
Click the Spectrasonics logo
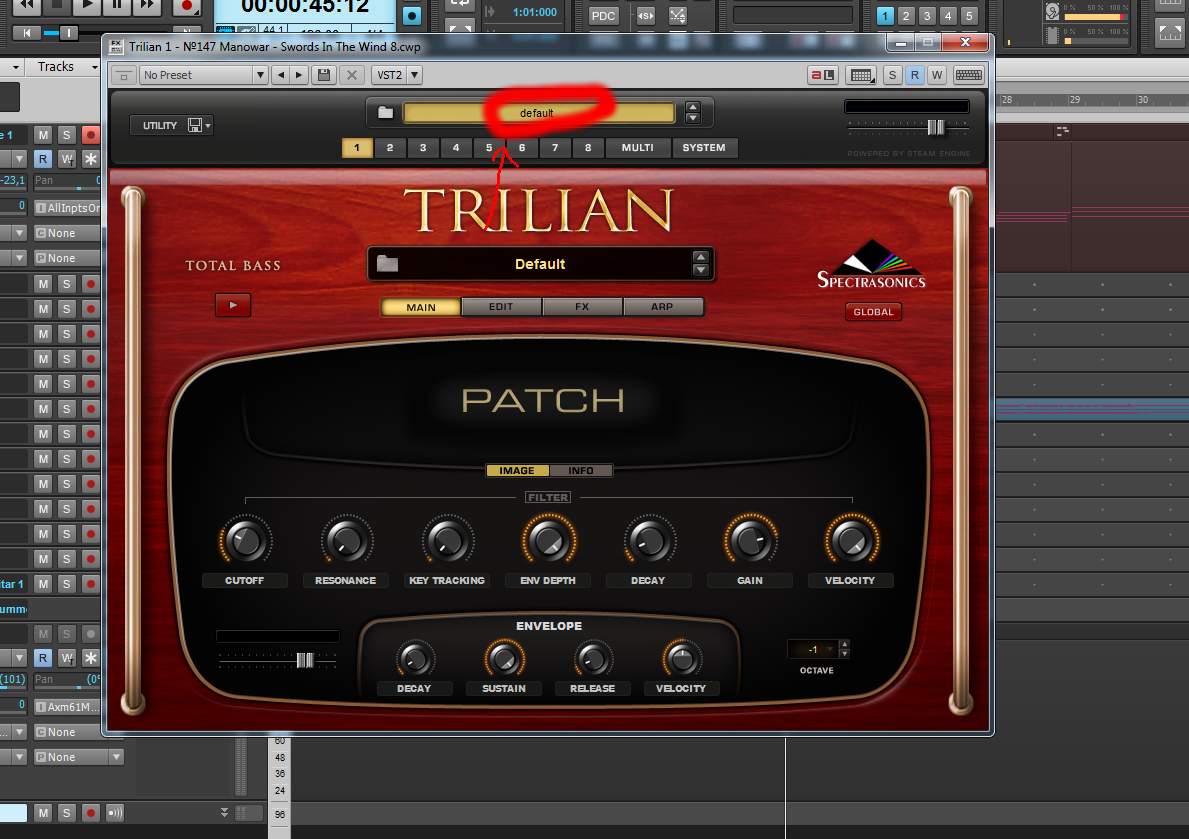(870, 265)
